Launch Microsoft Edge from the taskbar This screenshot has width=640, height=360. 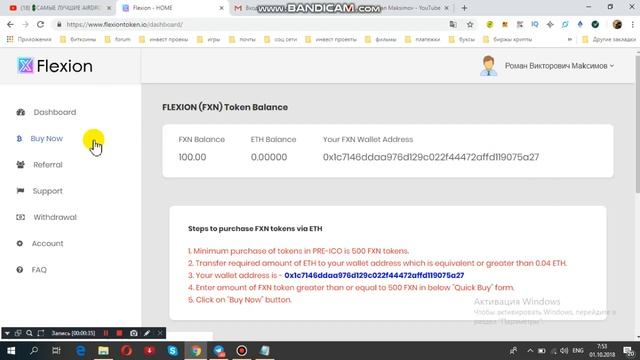click(80, 351)
